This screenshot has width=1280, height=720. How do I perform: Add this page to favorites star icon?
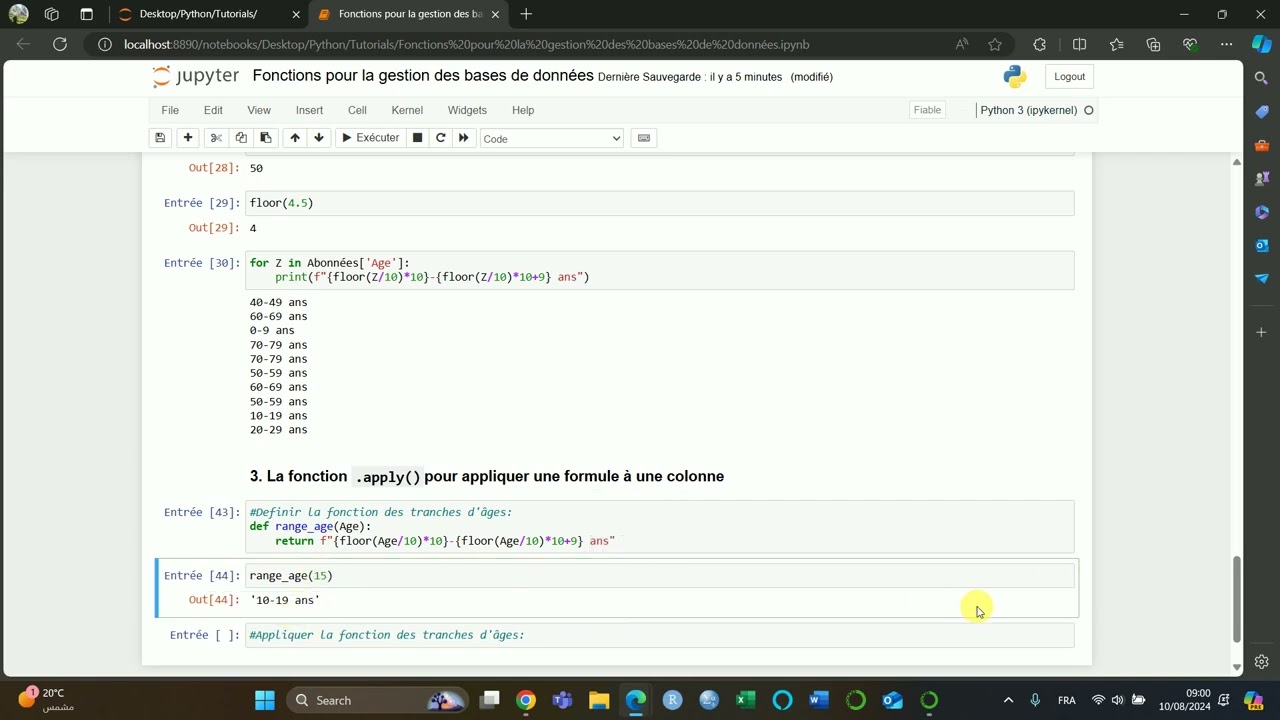click(995, 44)
